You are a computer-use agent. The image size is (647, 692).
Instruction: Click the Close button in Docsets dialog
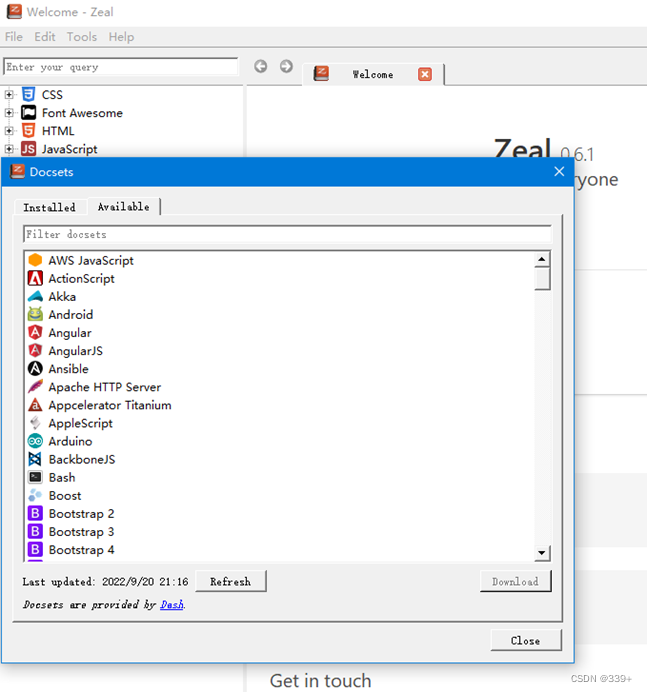[526, 640]
